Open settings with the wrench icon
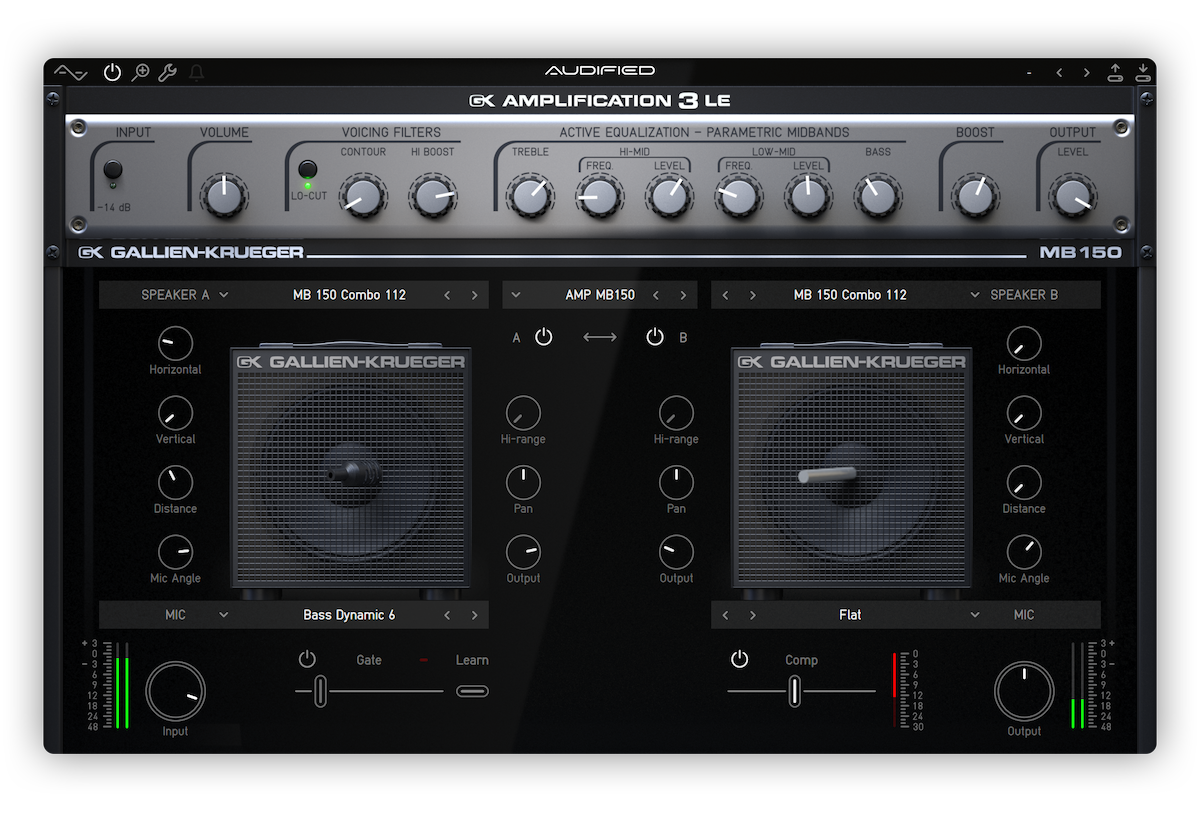 tap(168, 72)
